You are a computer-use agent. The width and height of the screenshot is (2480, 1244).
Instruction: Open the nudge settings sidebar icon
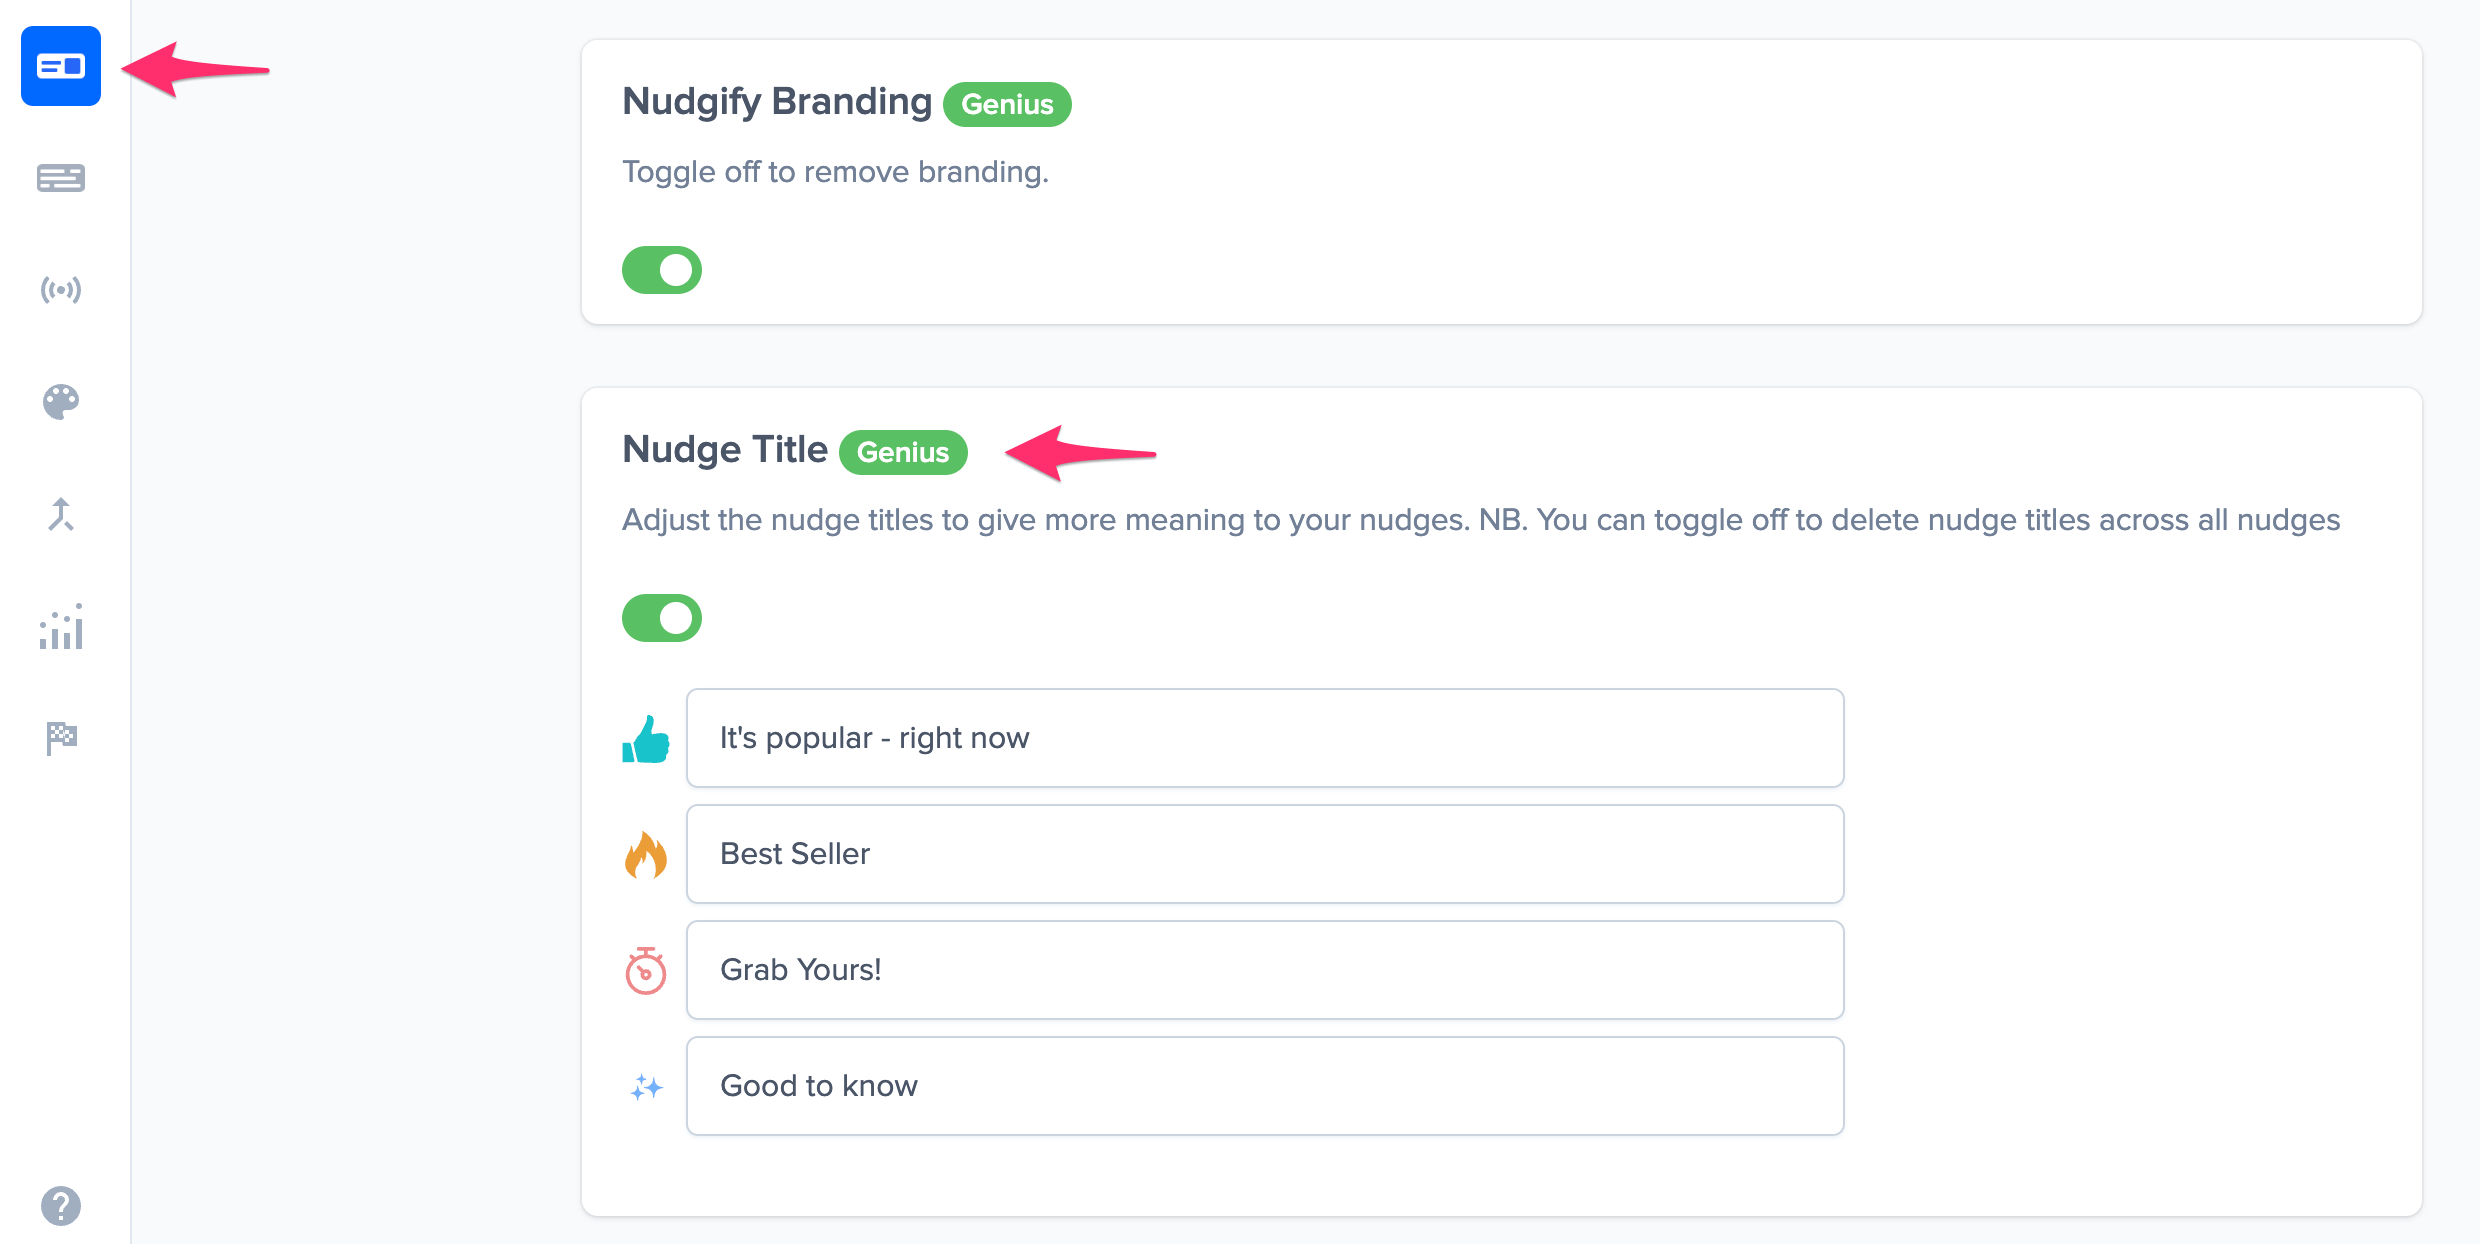coord(61,66)
